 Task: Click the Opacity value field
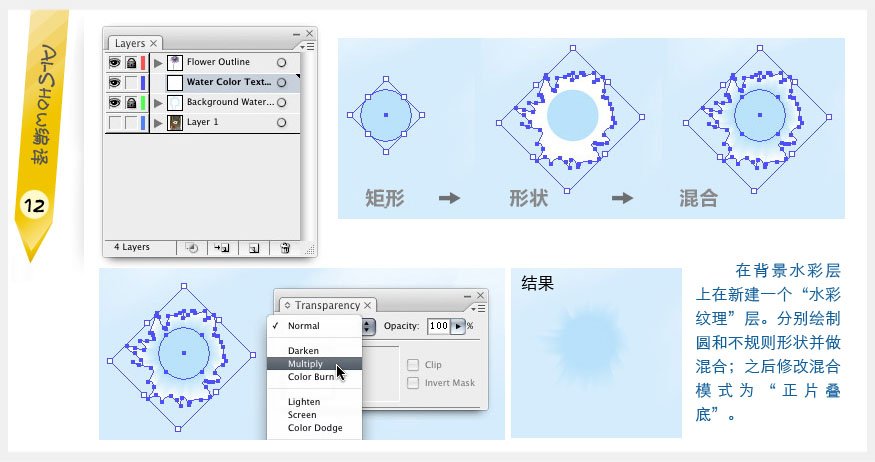[439, 326]
